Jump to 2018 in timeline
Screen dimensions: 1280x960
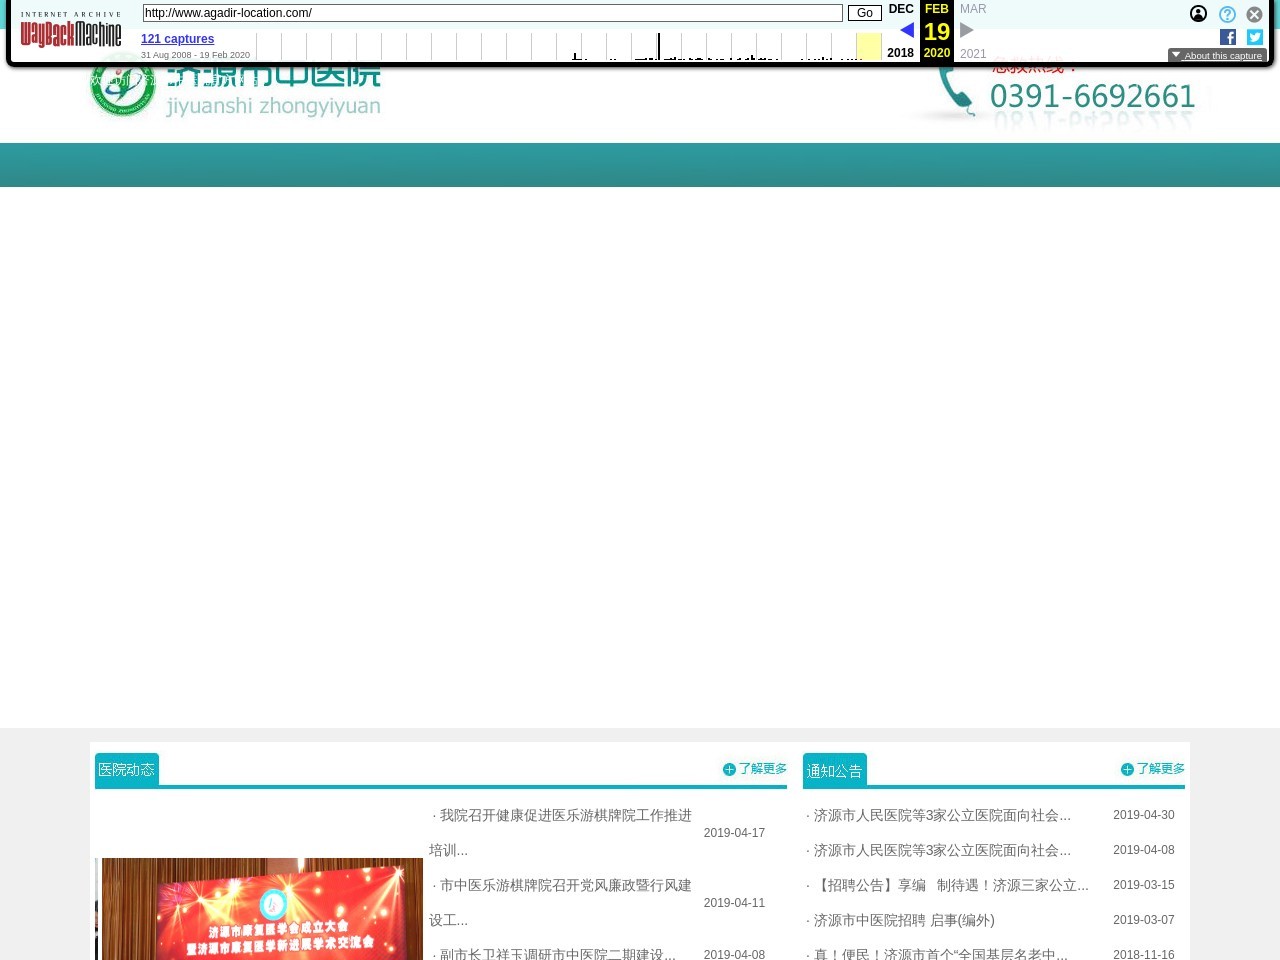point(900,53)
